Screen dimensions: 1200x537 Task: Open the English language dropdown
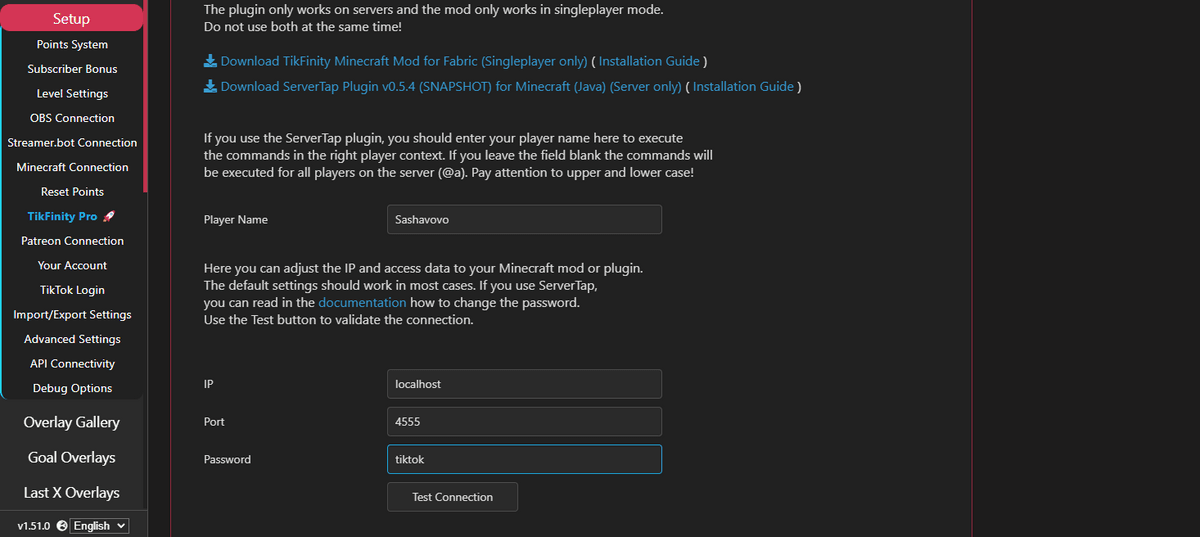click(100, 526)
